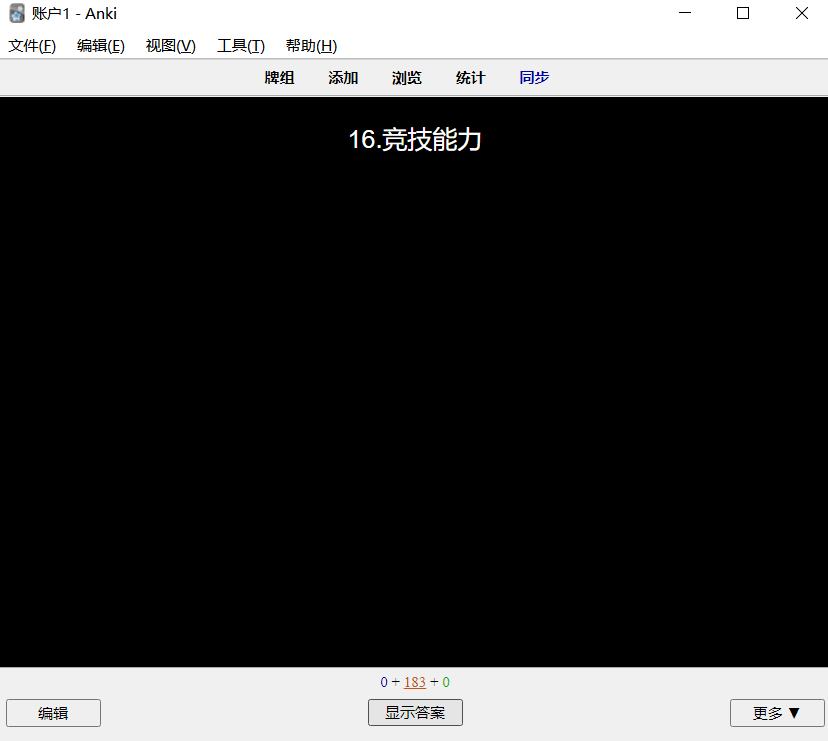This screenshot has width=828, height=741.
Task: Close the Anki window
Action: pyautogui.click(x=802, y=13)
